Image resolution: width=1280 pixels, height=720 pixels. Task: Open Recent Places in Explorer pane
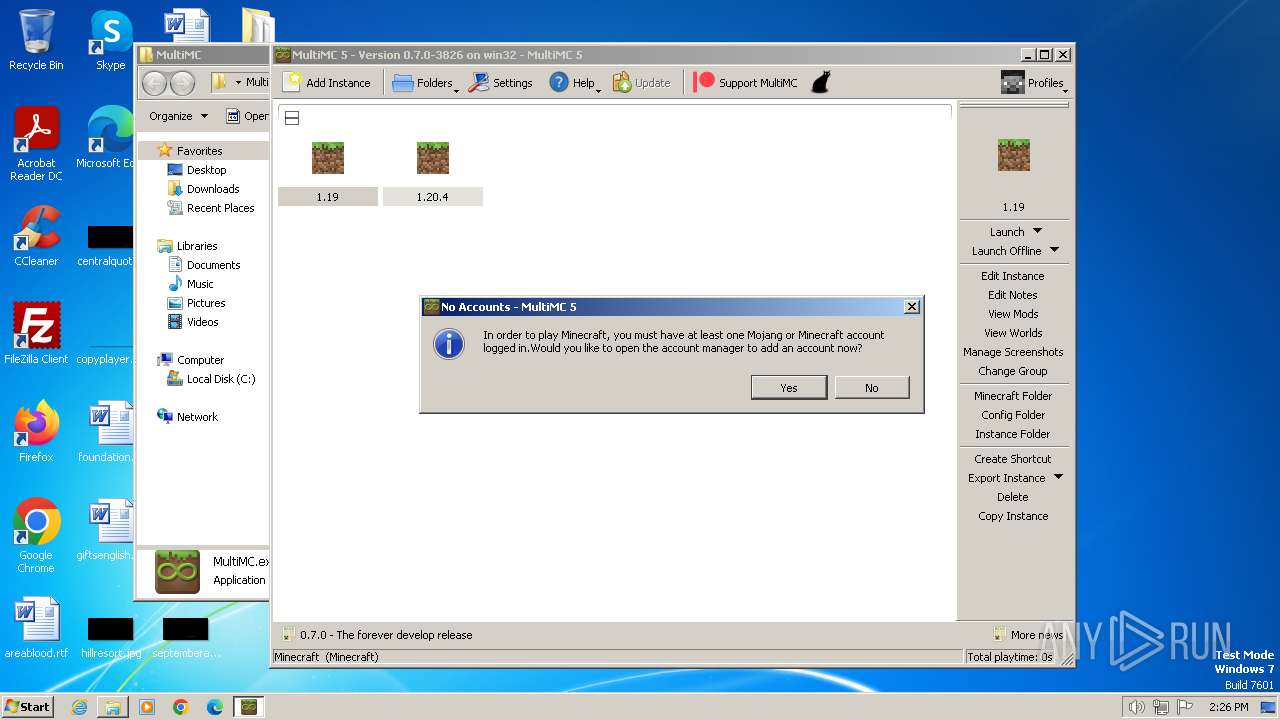pyautogui.click(x=220, y=208)
